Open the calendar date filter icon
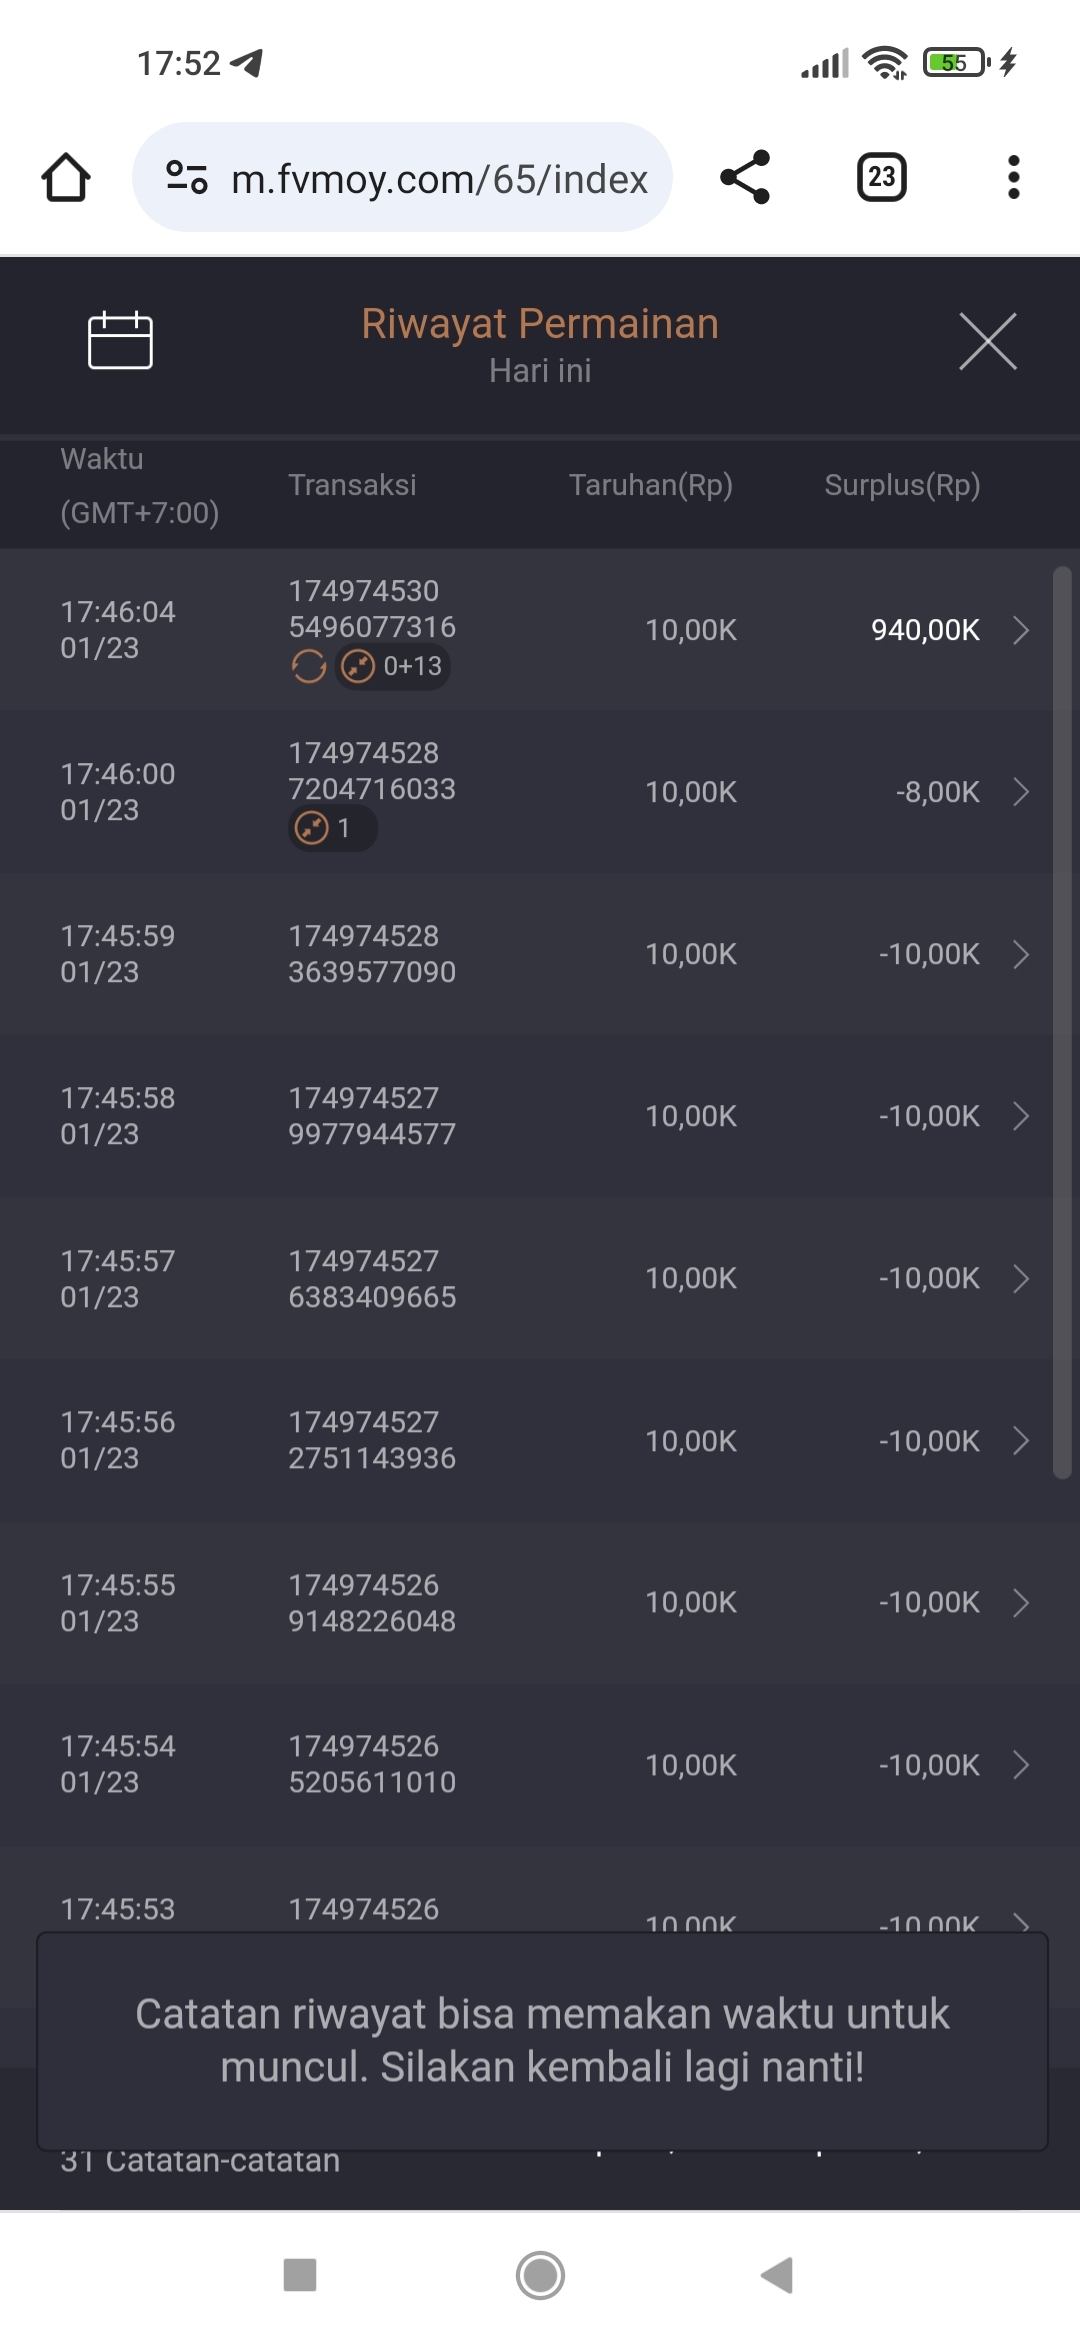The width and height of the screenshot is (1080, 2340). click(120, 340)
